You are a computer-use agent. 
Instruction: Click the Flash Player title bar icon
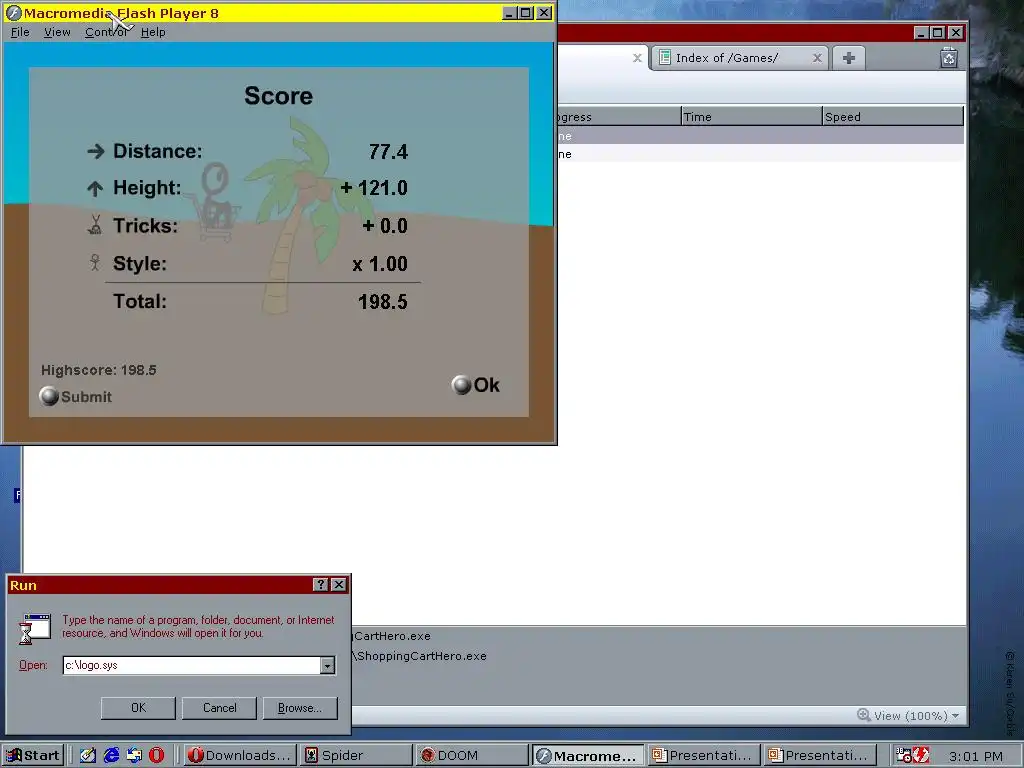[x=13, y=13]
